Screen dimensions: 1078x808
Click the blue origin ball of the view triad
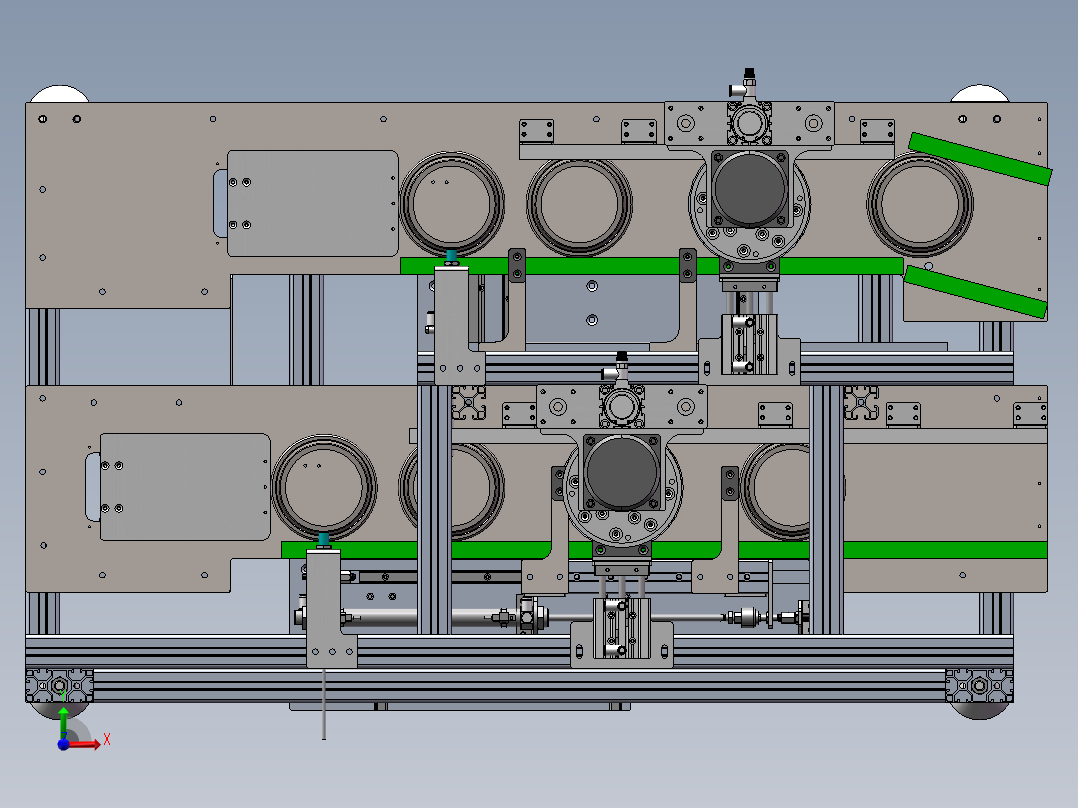coord(63,745)
